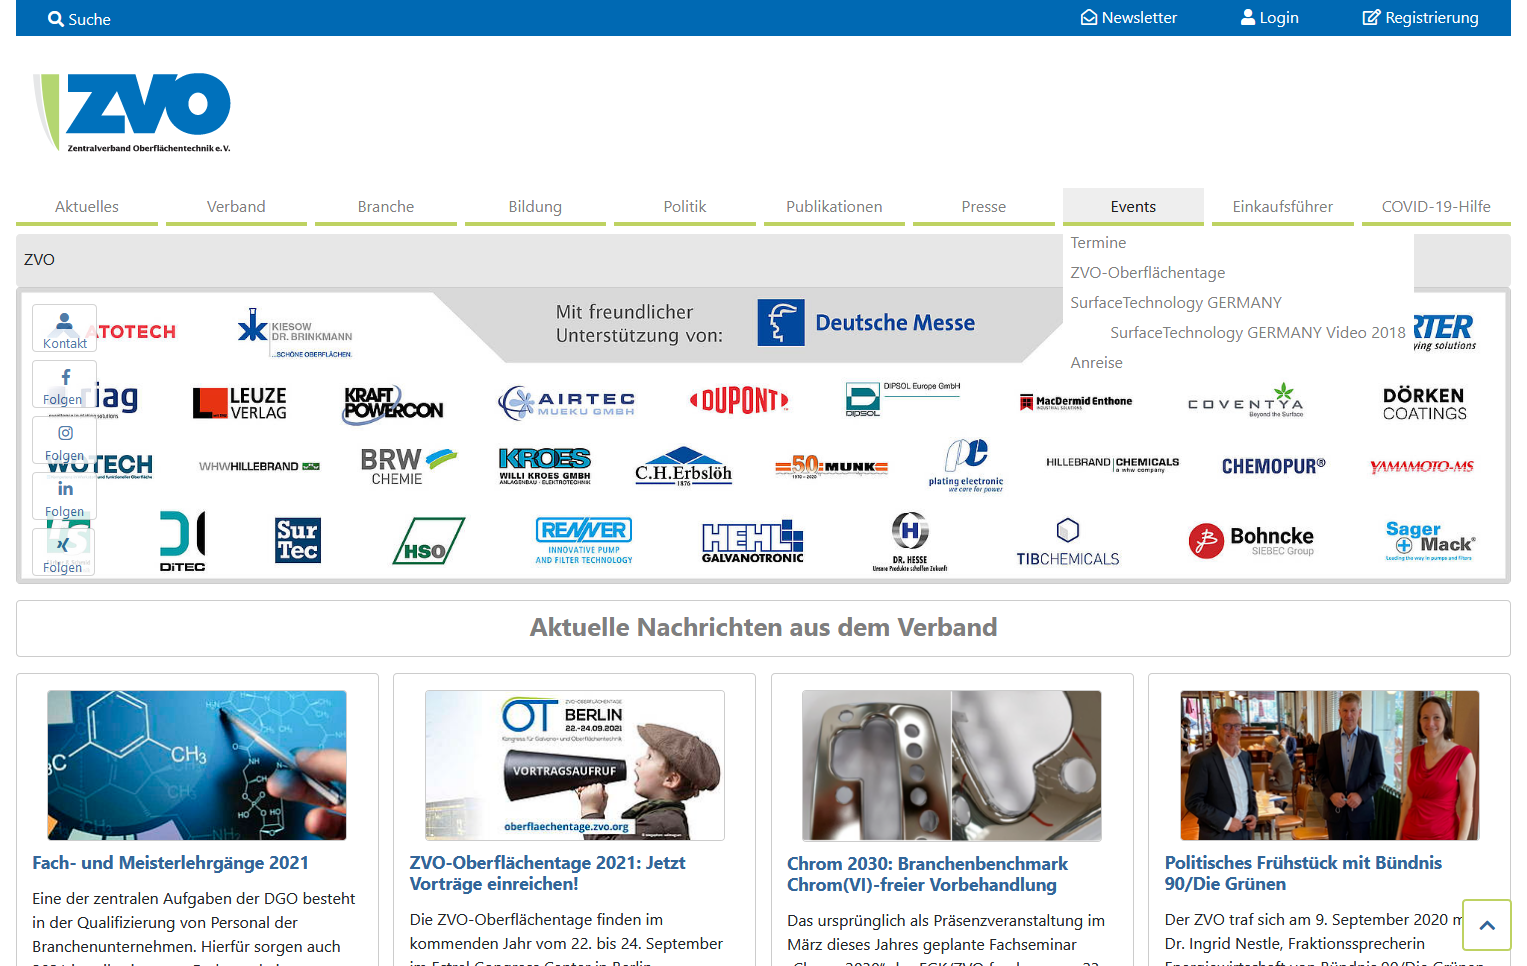The image size is (1527, 966).
Task: Click the Dr. Hesse logo
Action: coord(910,541)
